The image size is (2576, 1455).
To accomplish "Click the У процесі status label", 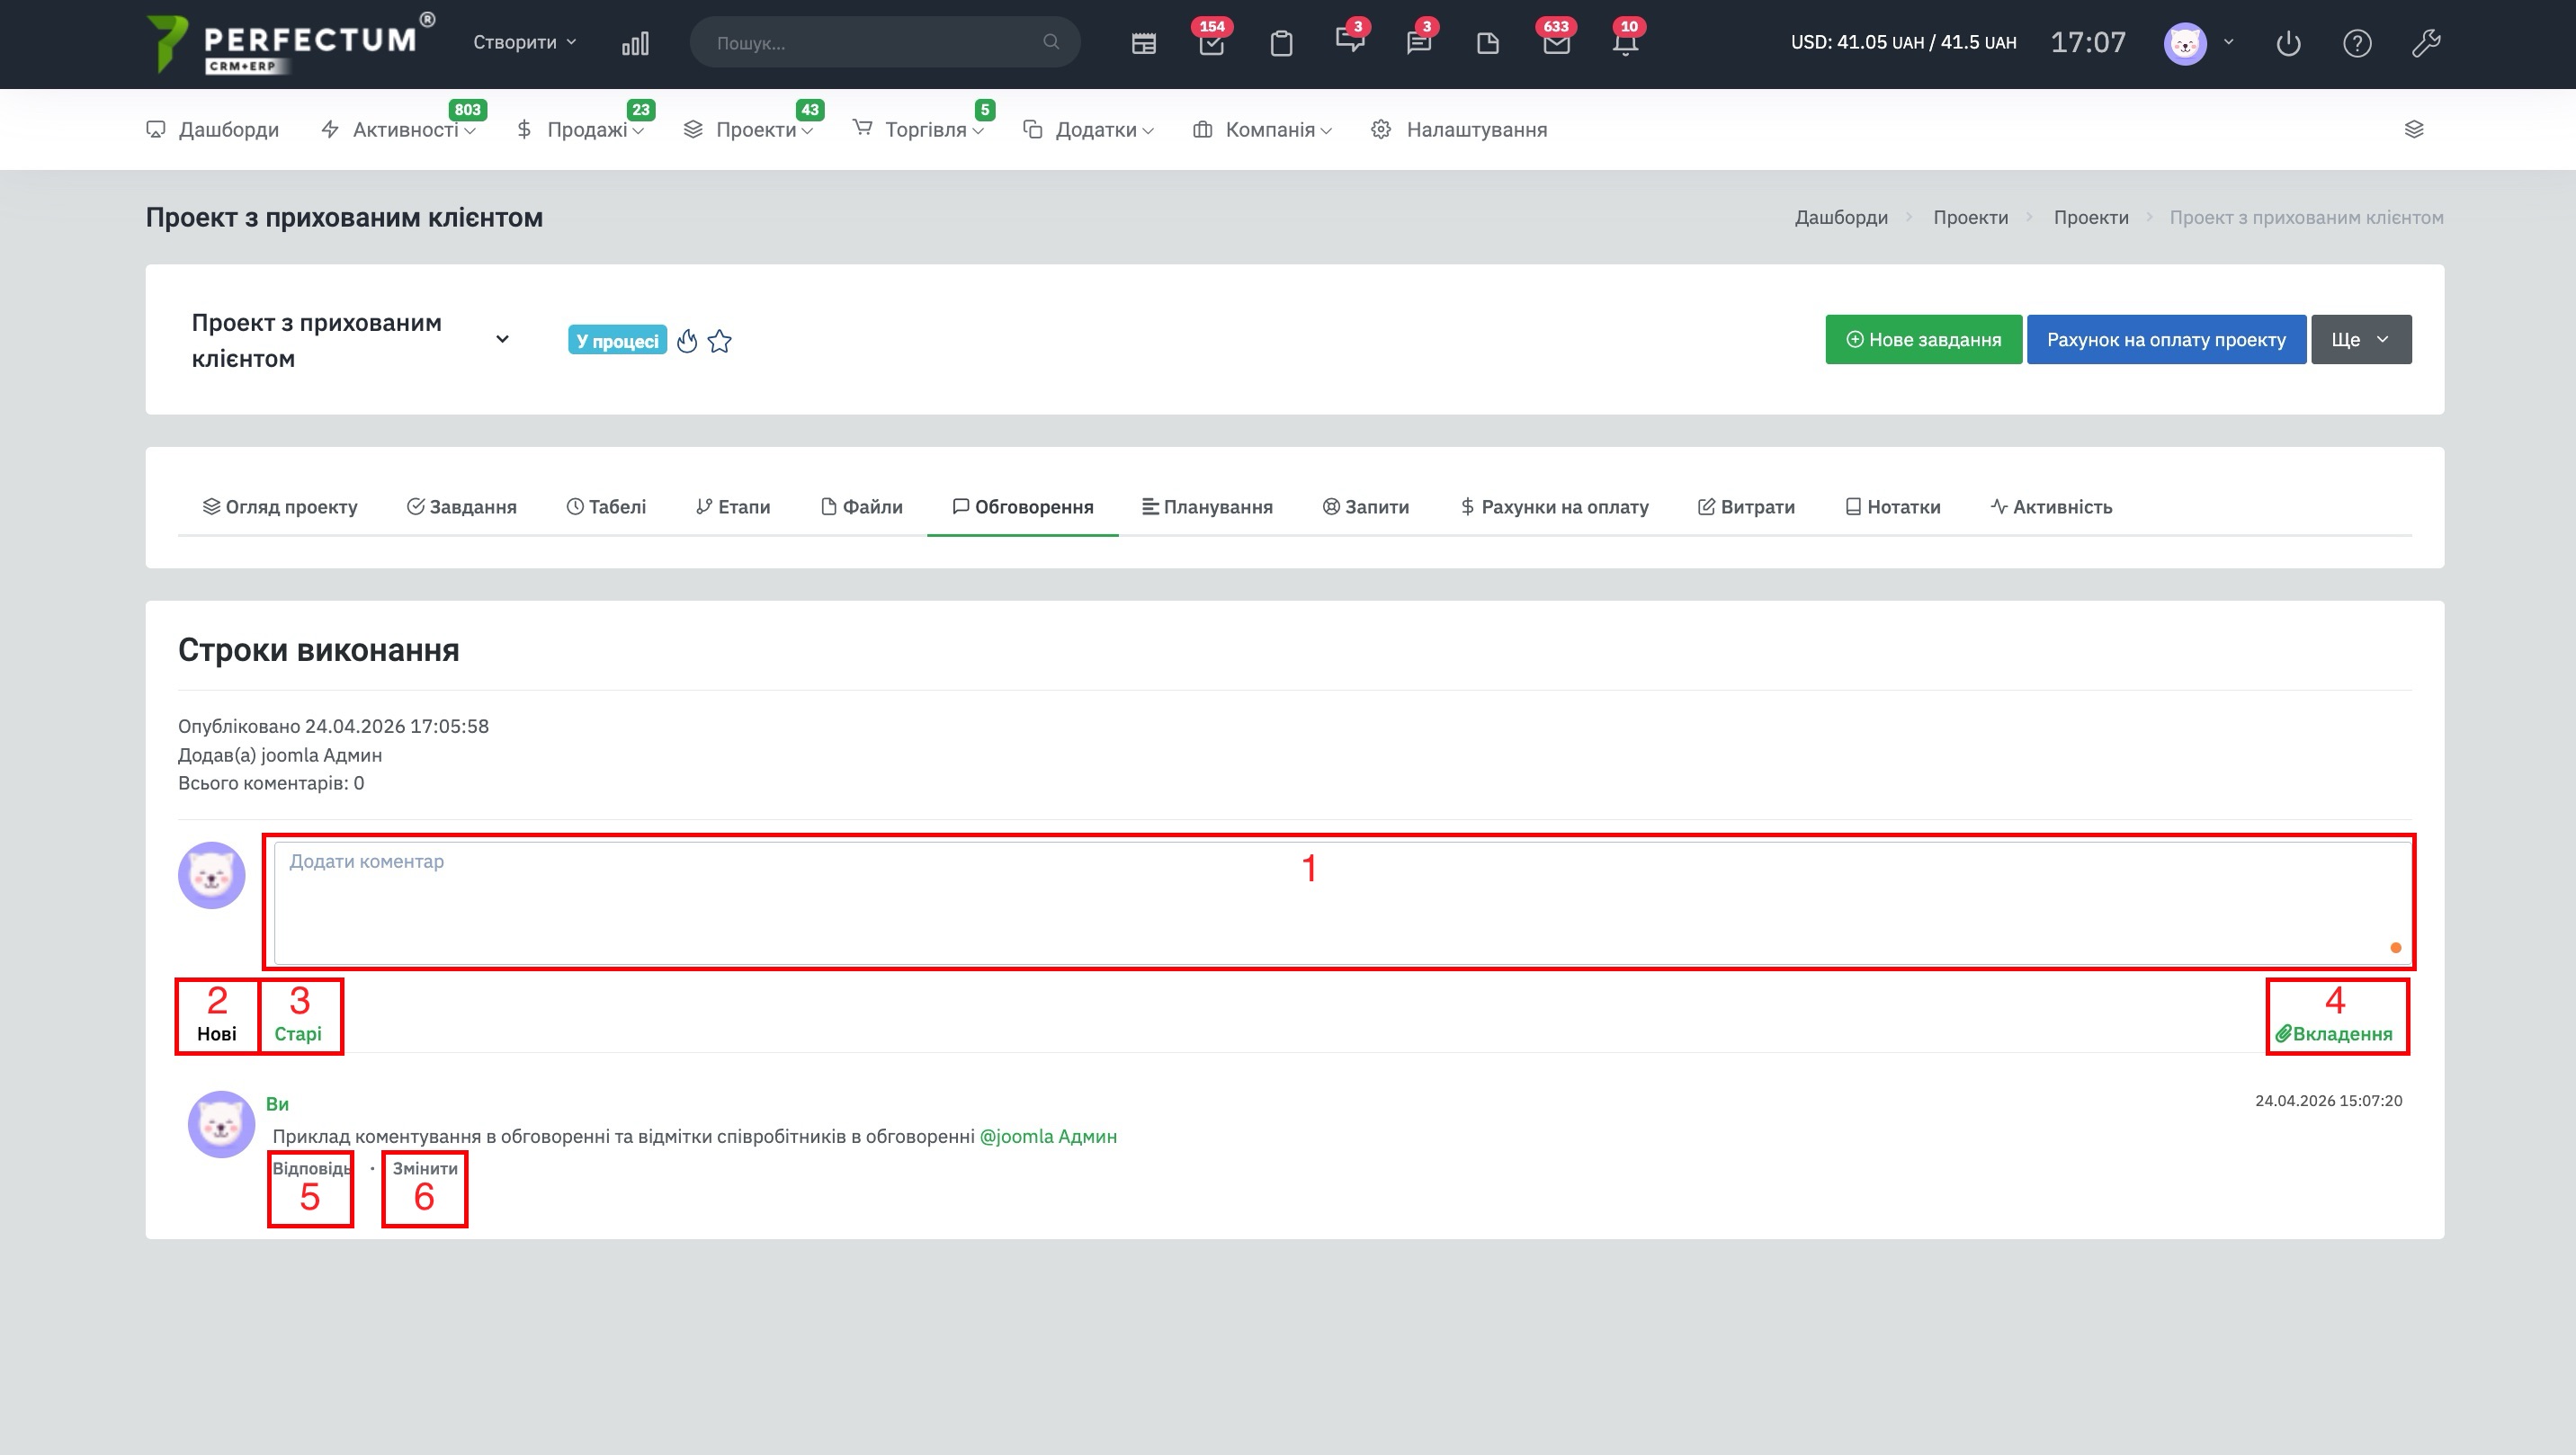I will coord(617,341).
